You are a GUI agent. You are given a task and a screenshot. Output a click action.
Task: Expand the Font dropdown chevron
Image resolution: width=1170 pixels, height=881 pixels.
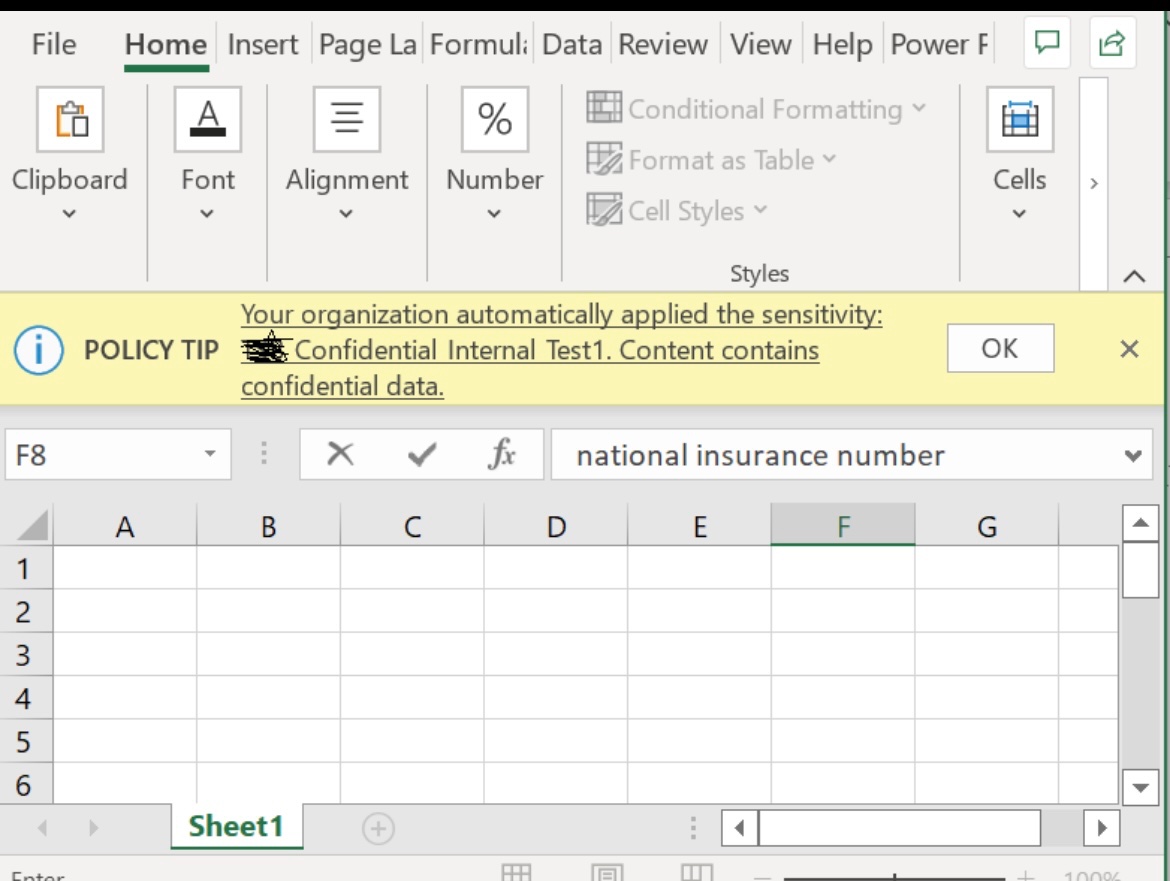pos(207,213)
